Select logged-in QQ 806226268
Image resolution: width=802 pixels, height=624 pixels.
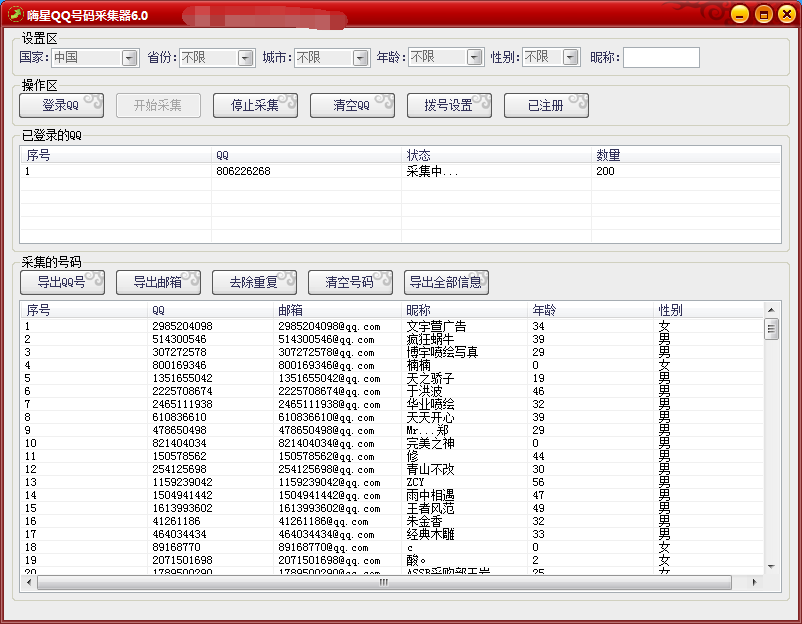243,171
